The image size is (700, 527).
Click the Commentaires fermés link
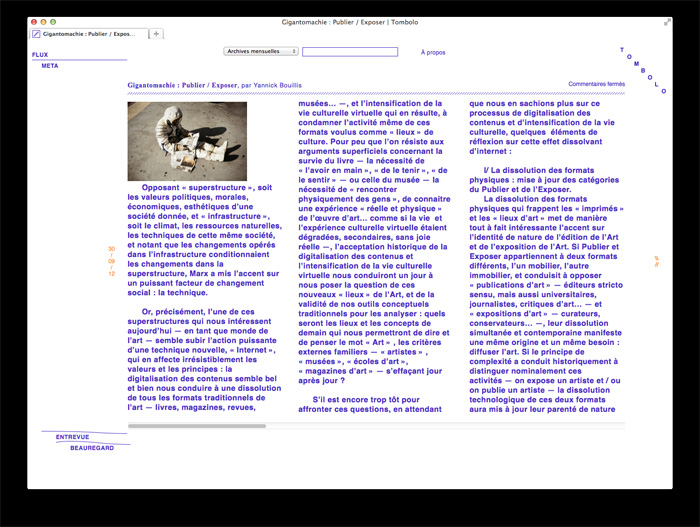[x=596, y=84]
